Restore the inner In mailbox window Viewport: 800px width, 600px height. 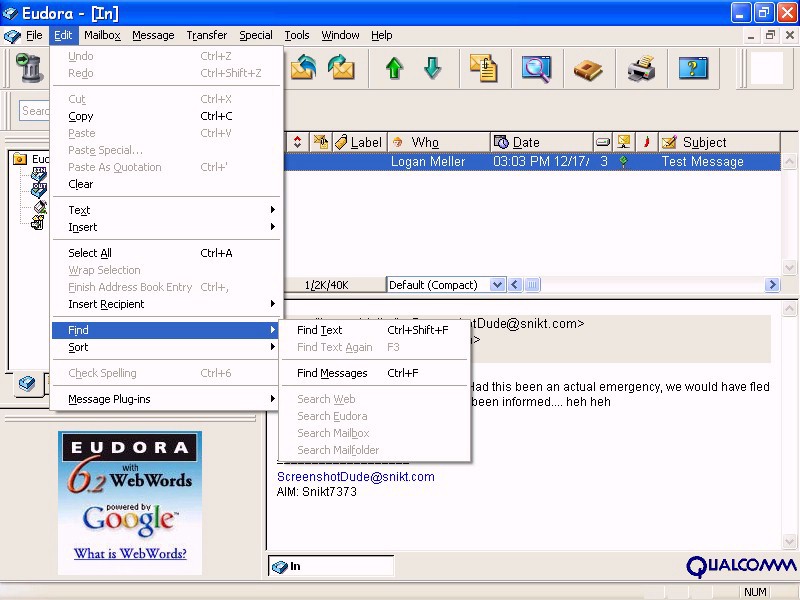point(770,35)
